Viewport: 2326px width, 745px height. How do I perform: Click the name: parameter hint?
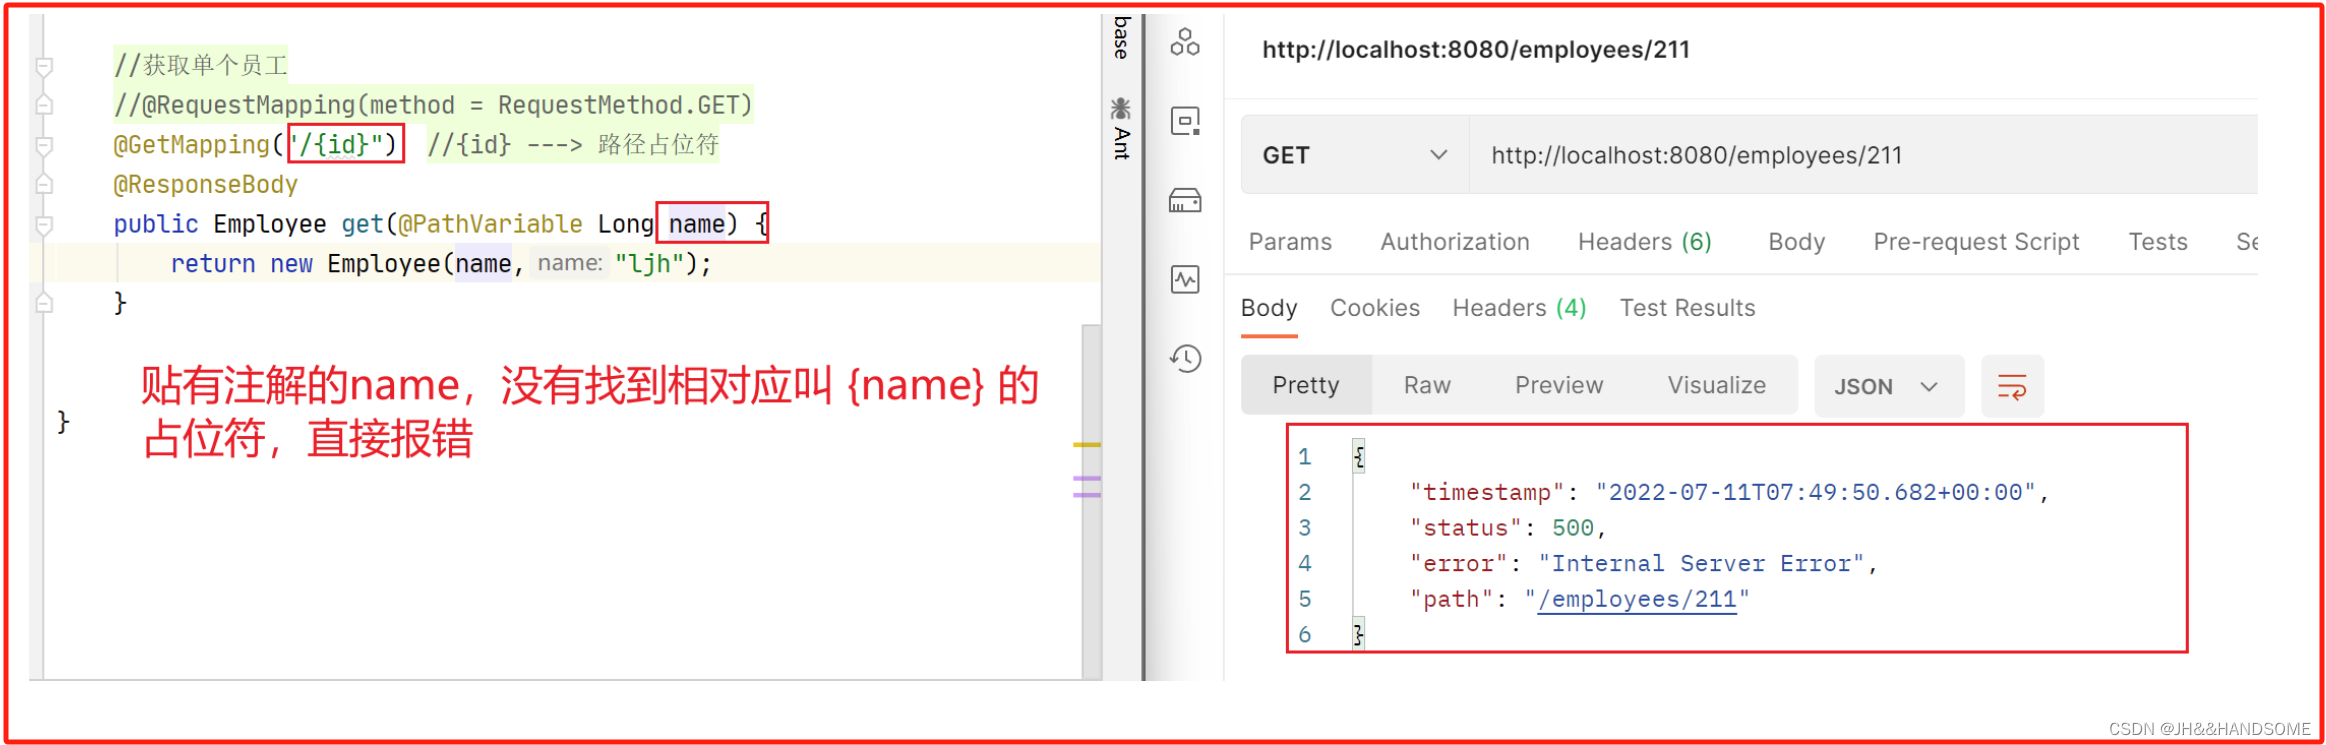point(569,263)
